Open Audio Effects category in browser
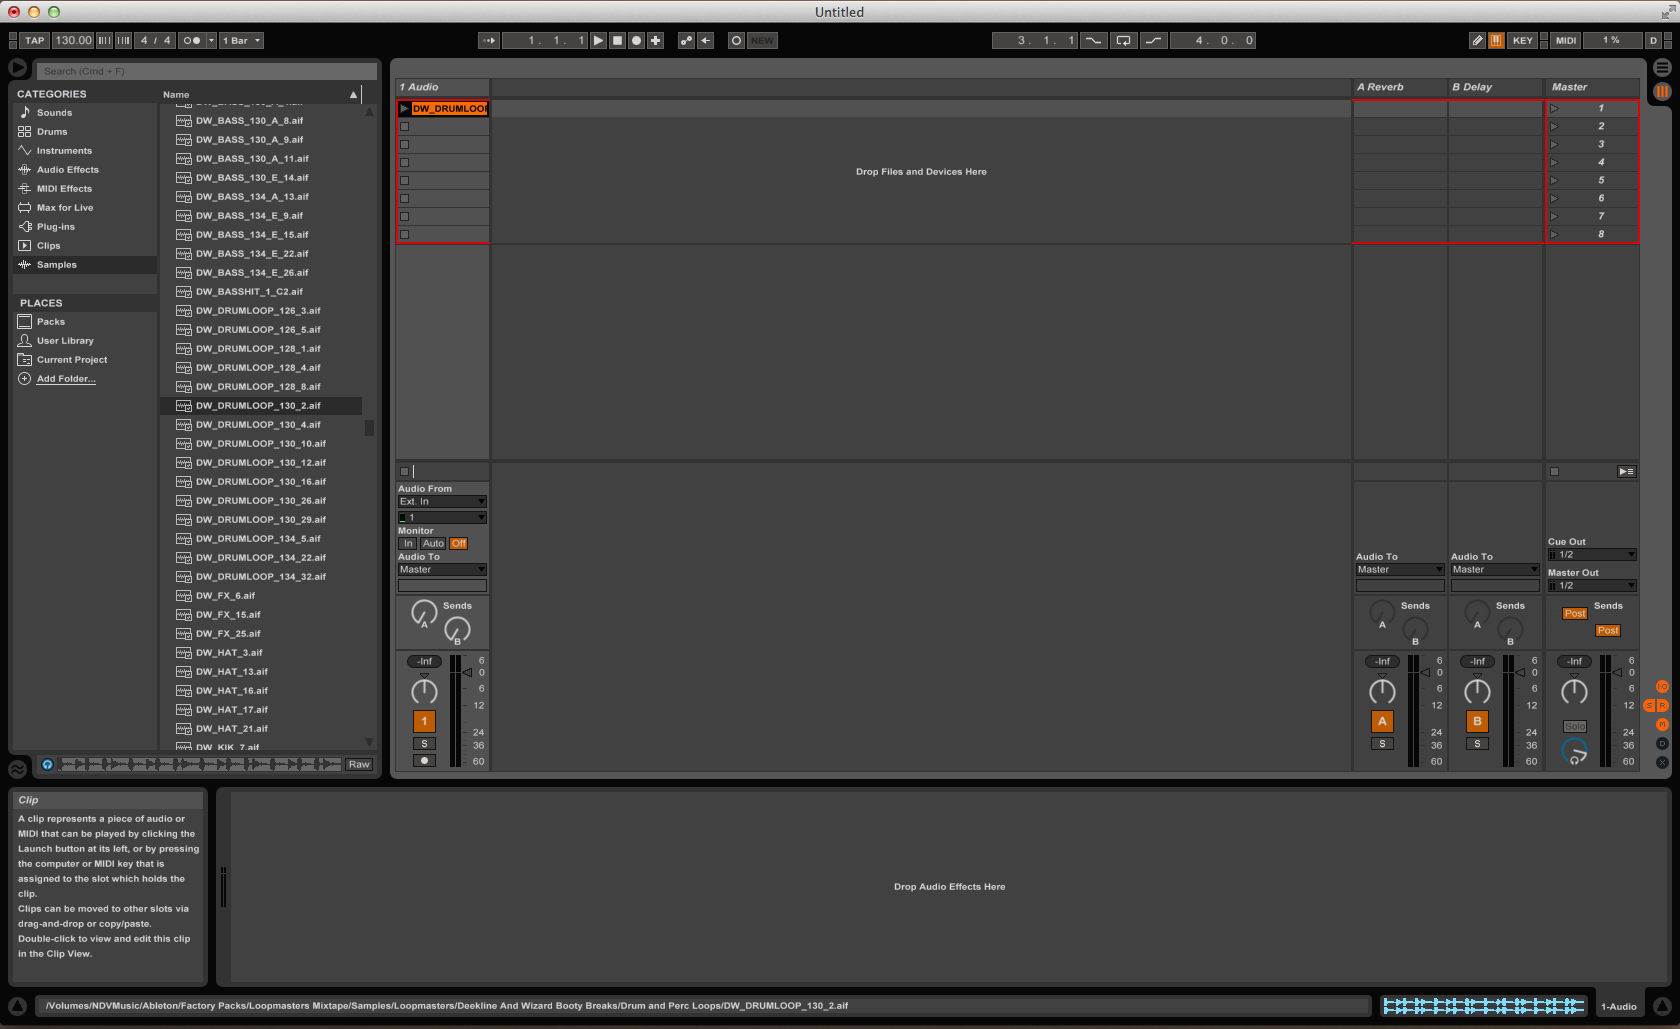The width and height of the screenshot is (1680, 1029). [67, 170]
